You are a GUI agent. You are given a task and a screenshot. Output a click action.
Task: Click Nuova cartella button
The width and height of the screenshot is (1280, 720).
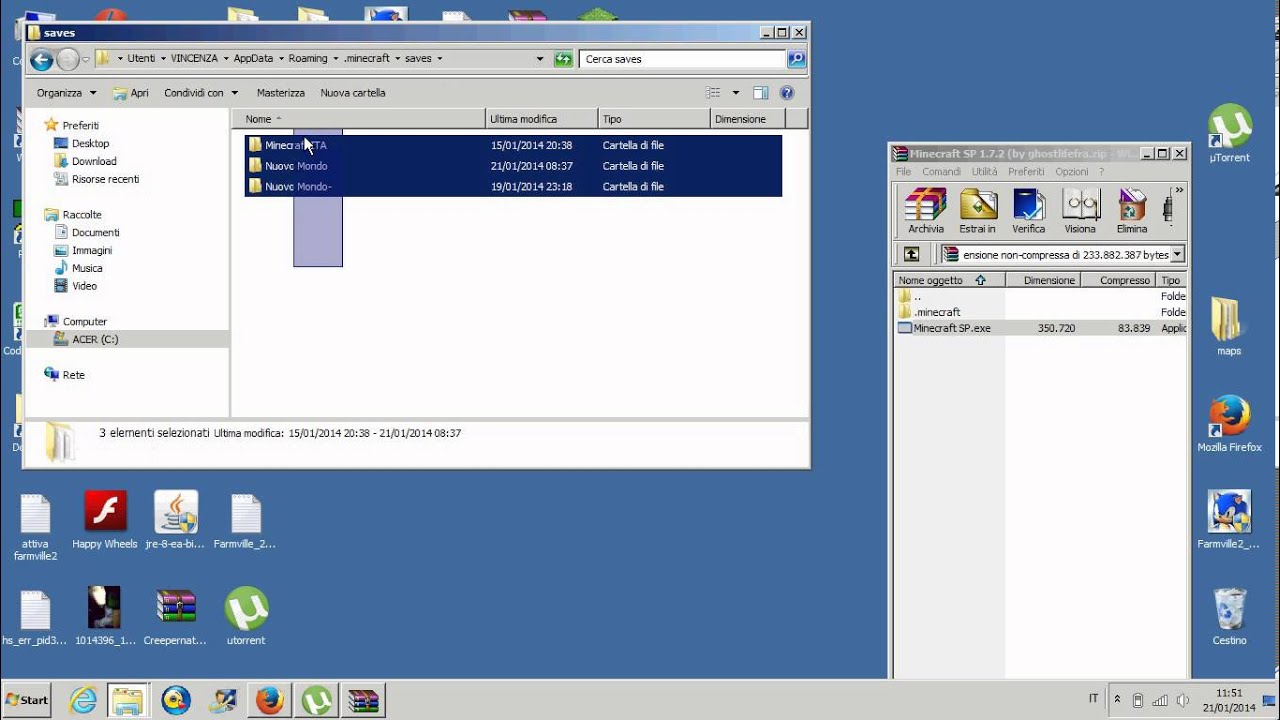point(353,93)
